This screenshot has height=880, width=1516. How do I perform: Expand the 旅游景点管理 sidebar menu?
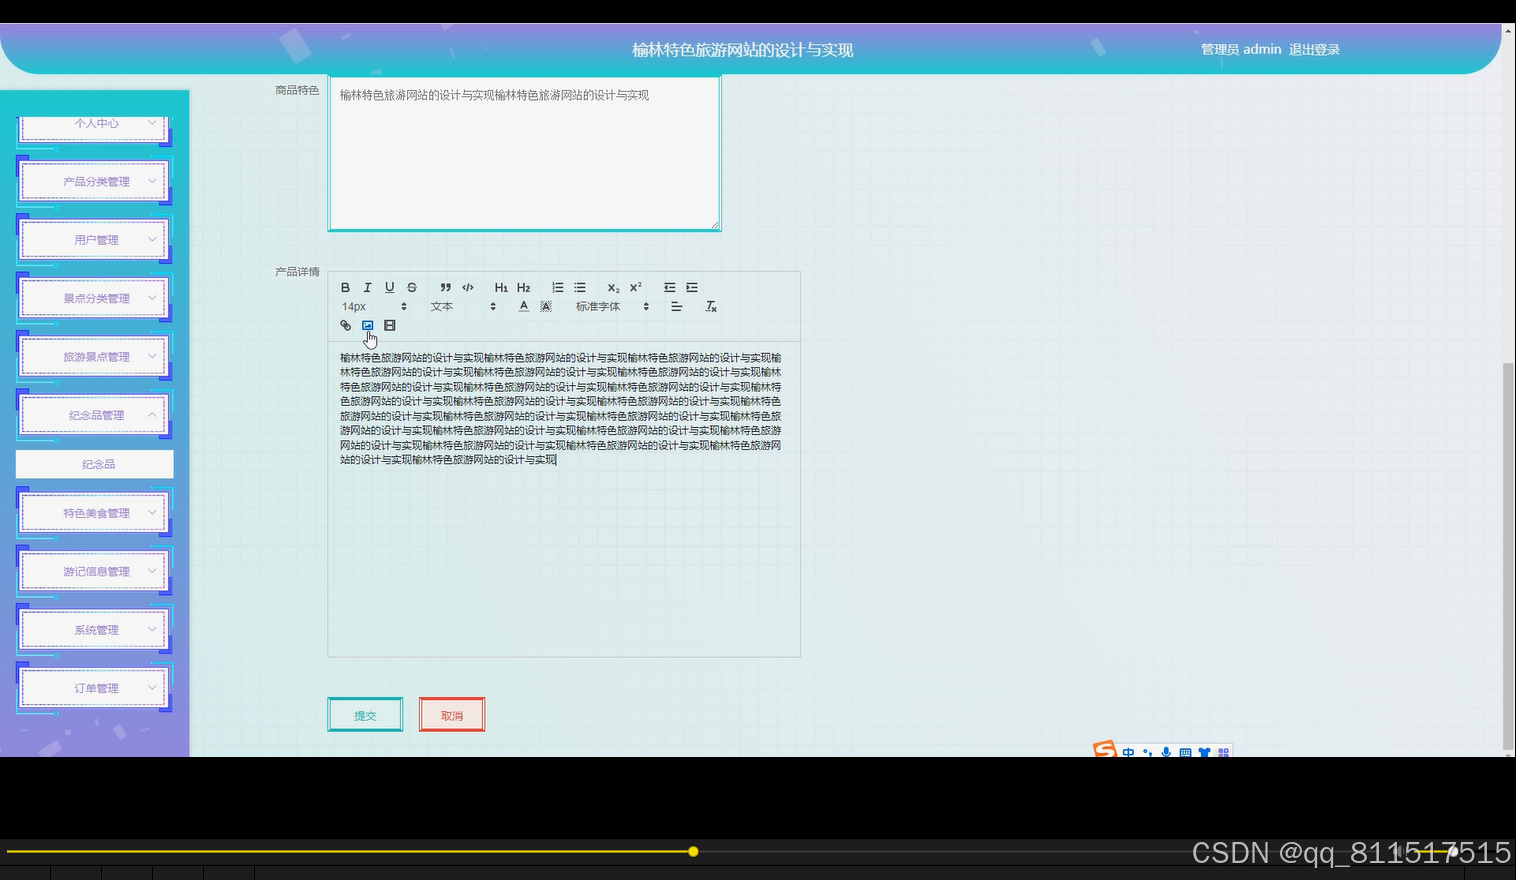94,357
